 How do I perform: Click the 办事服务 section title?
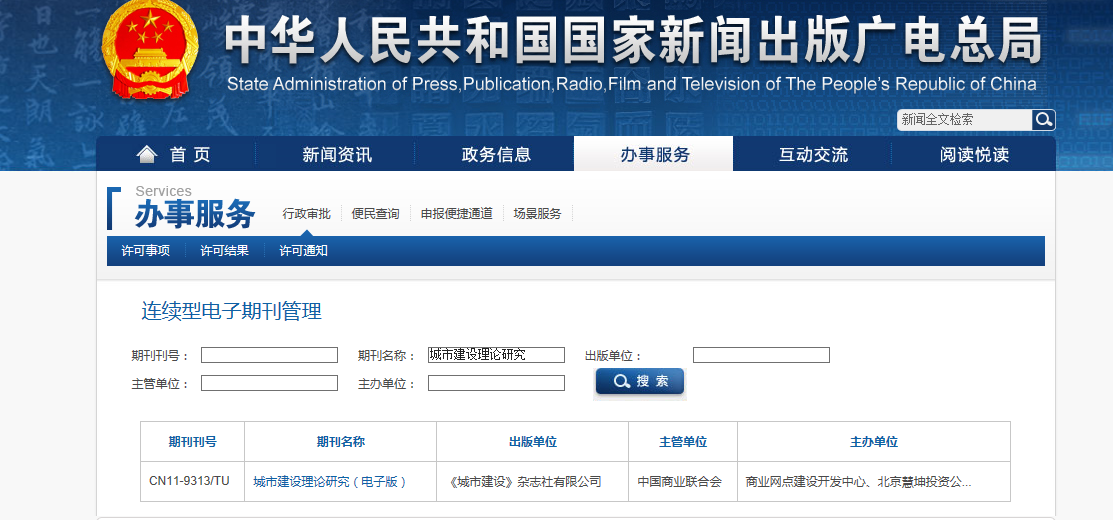click(194, 214)
